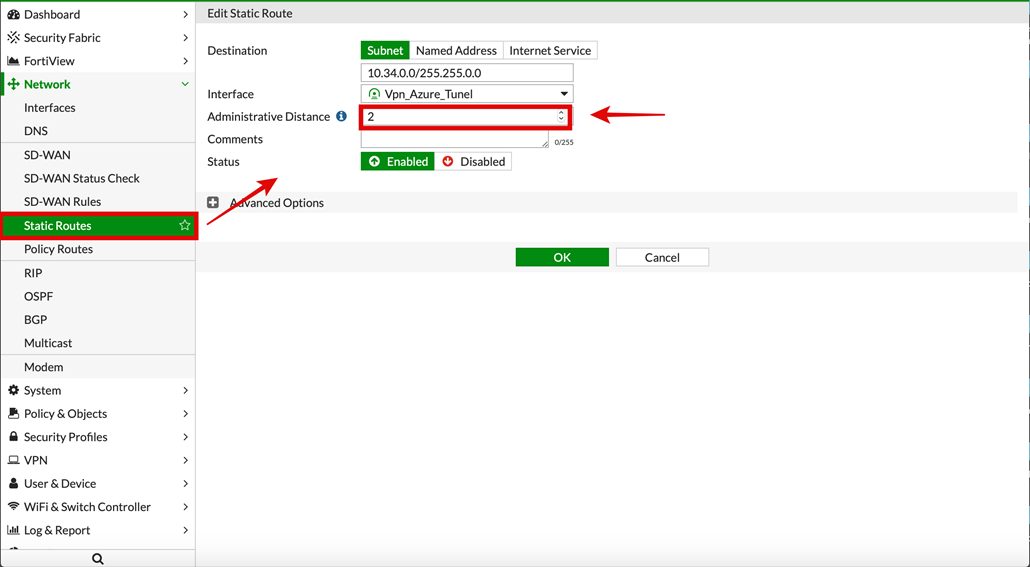Expand the Dashboard menu chevron
The height and width of the screenshot is (567, 1030).
click(185, 14)
